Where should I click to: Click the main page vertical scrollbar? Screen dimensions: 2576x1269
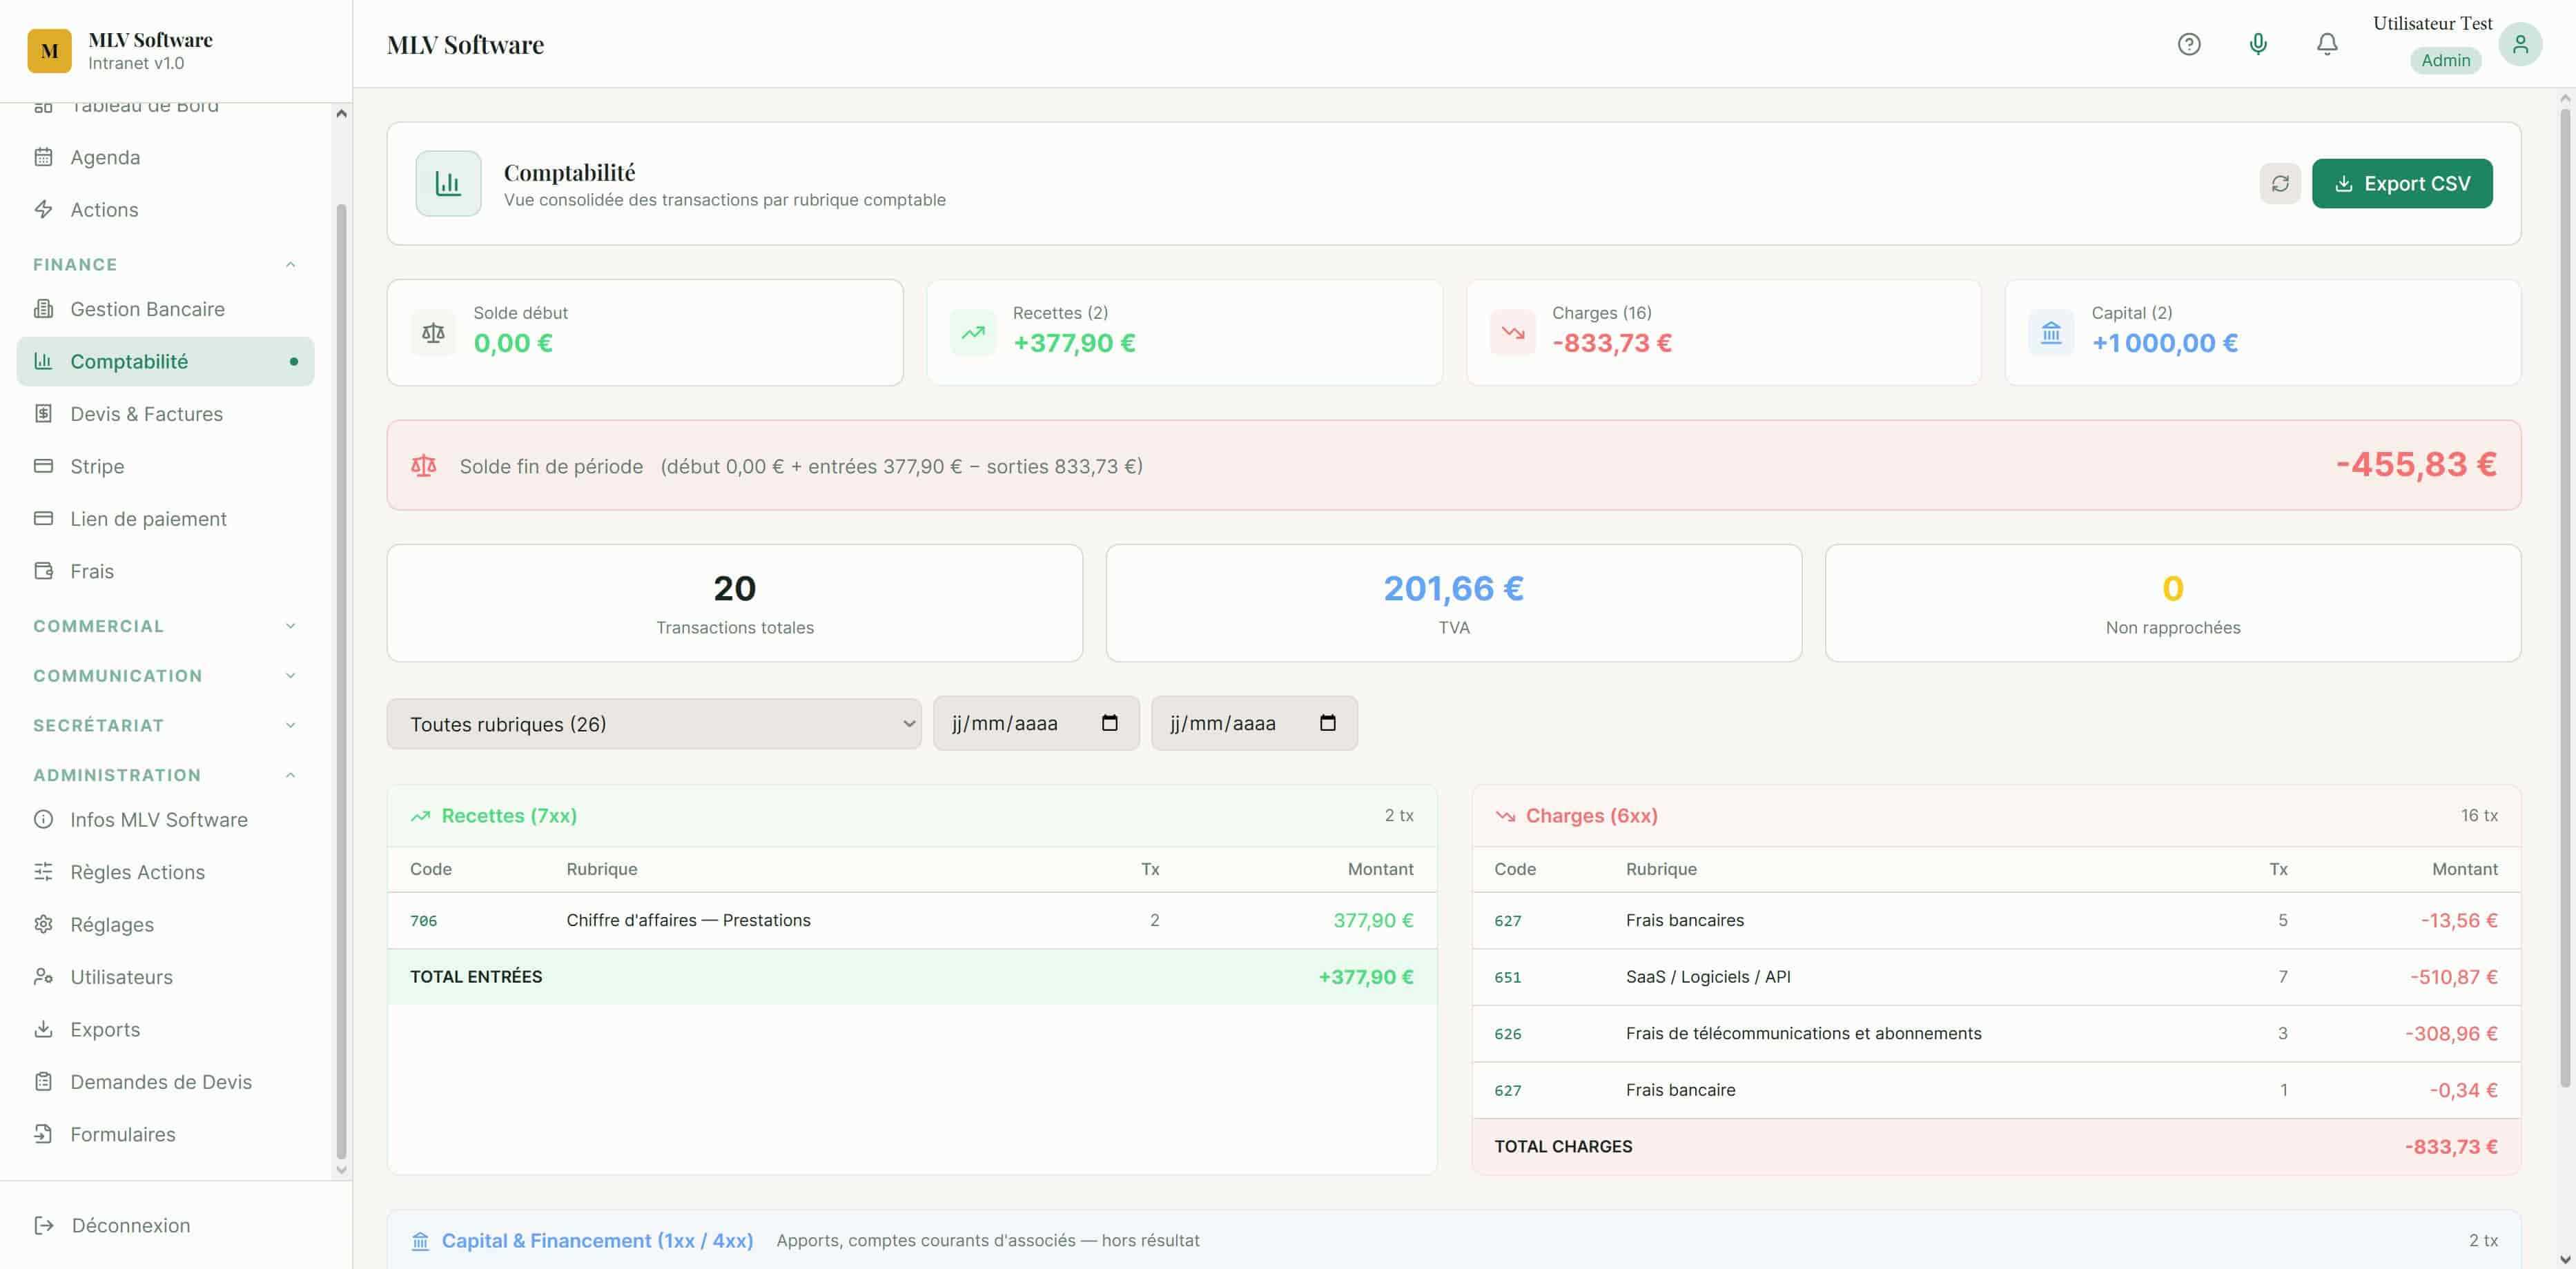point(2565,598)
